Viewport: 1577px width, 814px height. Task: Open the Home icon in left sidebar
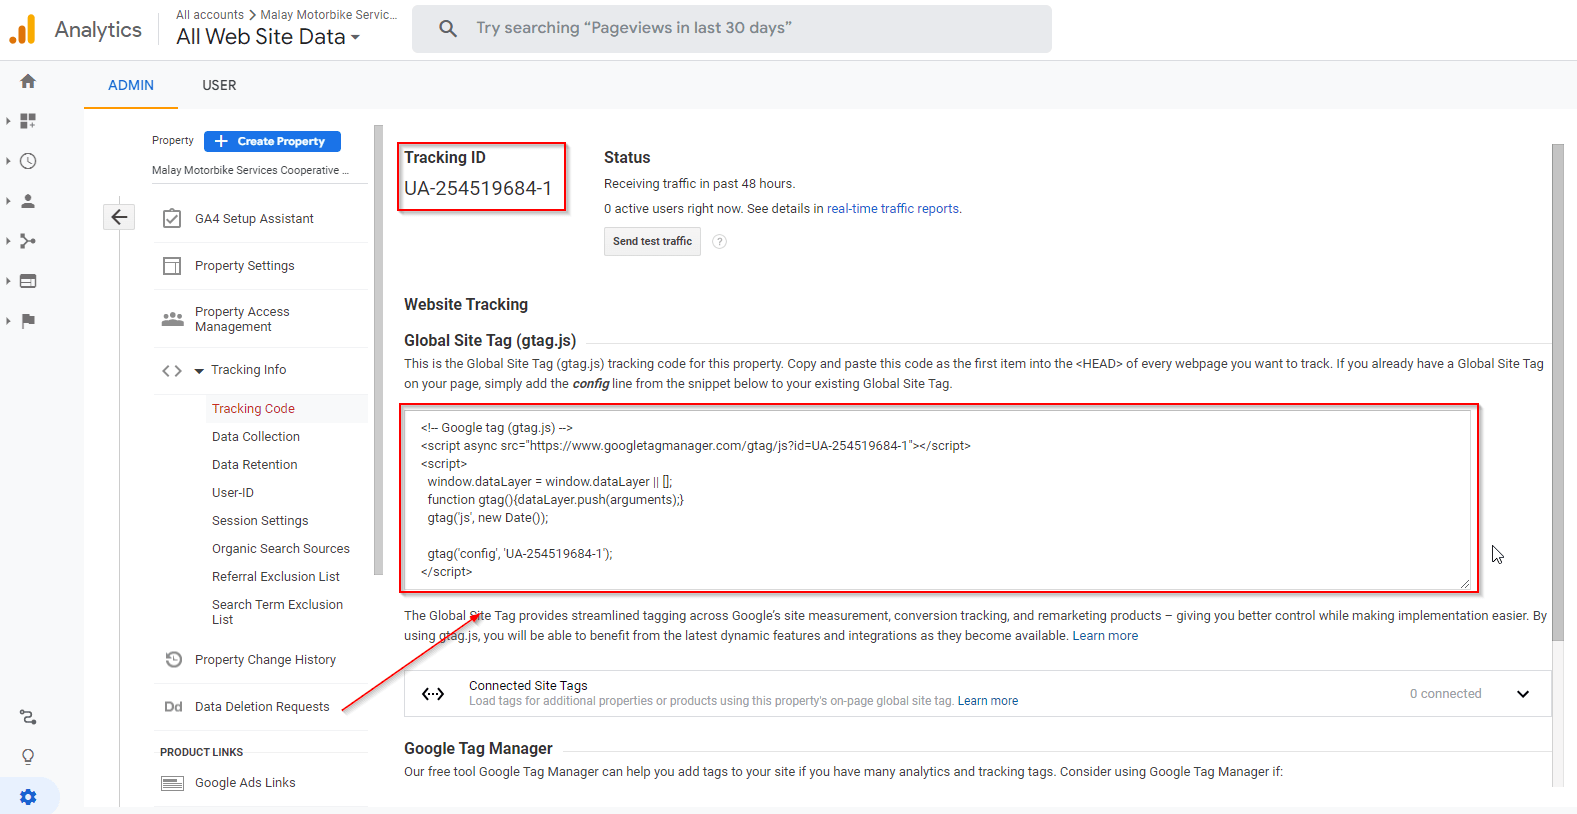coord(28,81)
